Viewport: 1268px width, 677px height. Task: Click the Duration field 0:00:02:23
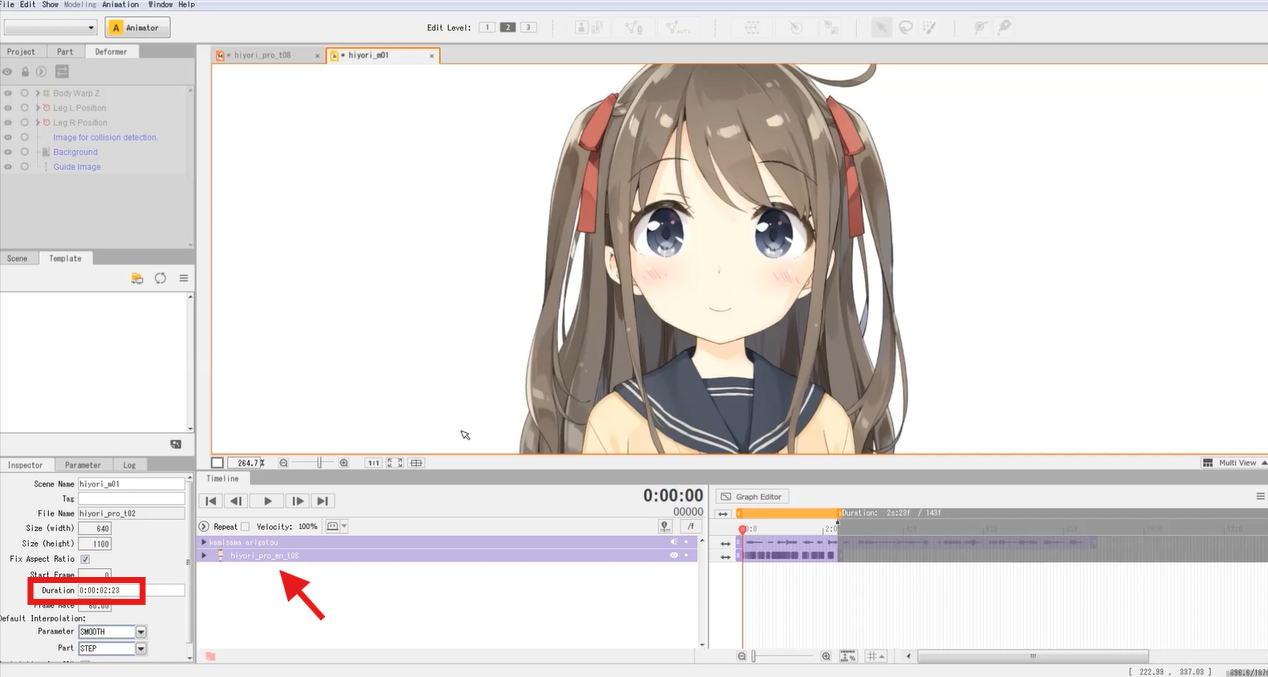131,590
